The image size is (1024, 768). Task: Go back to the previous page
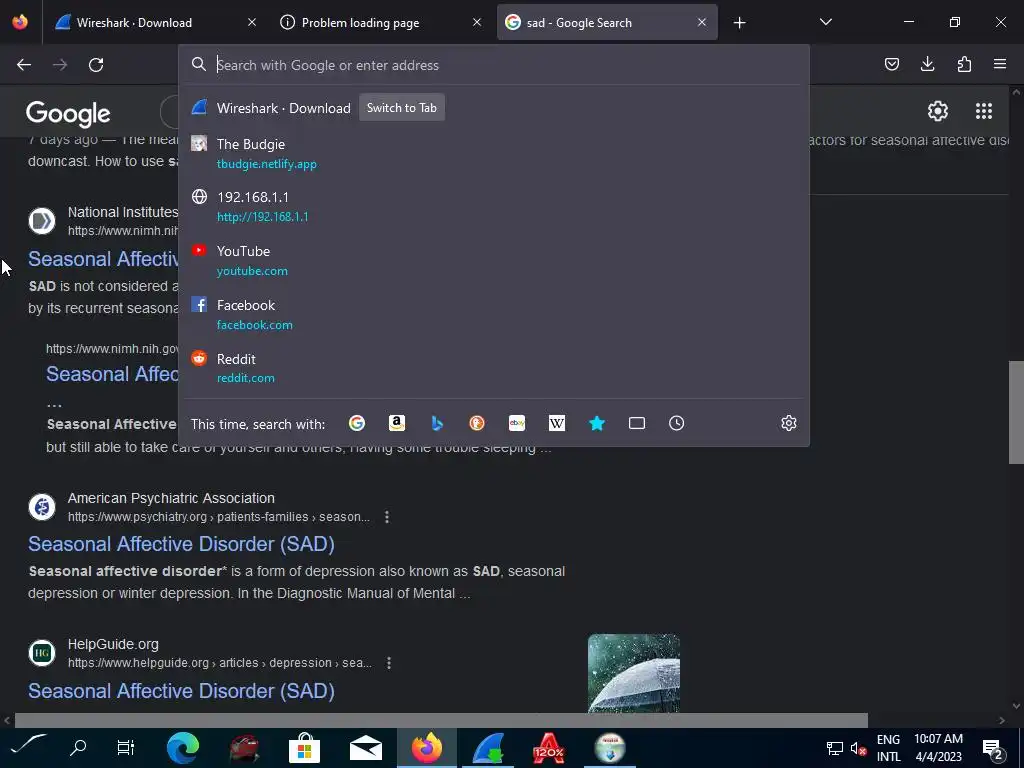24,65
